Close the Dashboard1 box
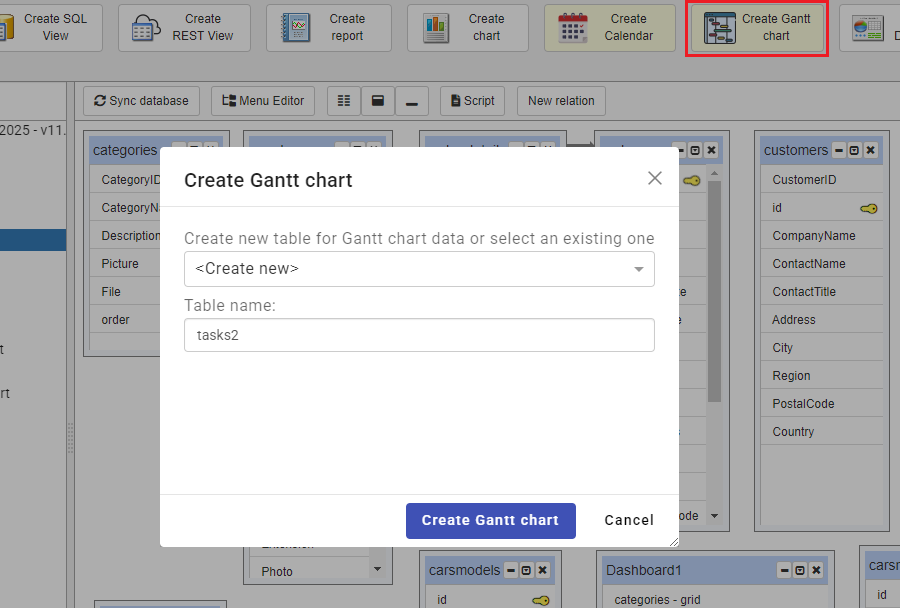 (816, 571)
